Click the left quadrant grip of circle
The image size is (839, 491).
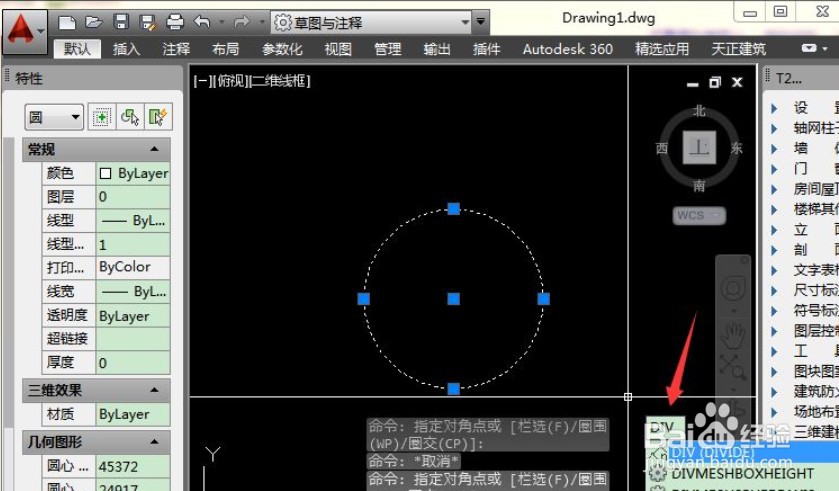point(363,298)
